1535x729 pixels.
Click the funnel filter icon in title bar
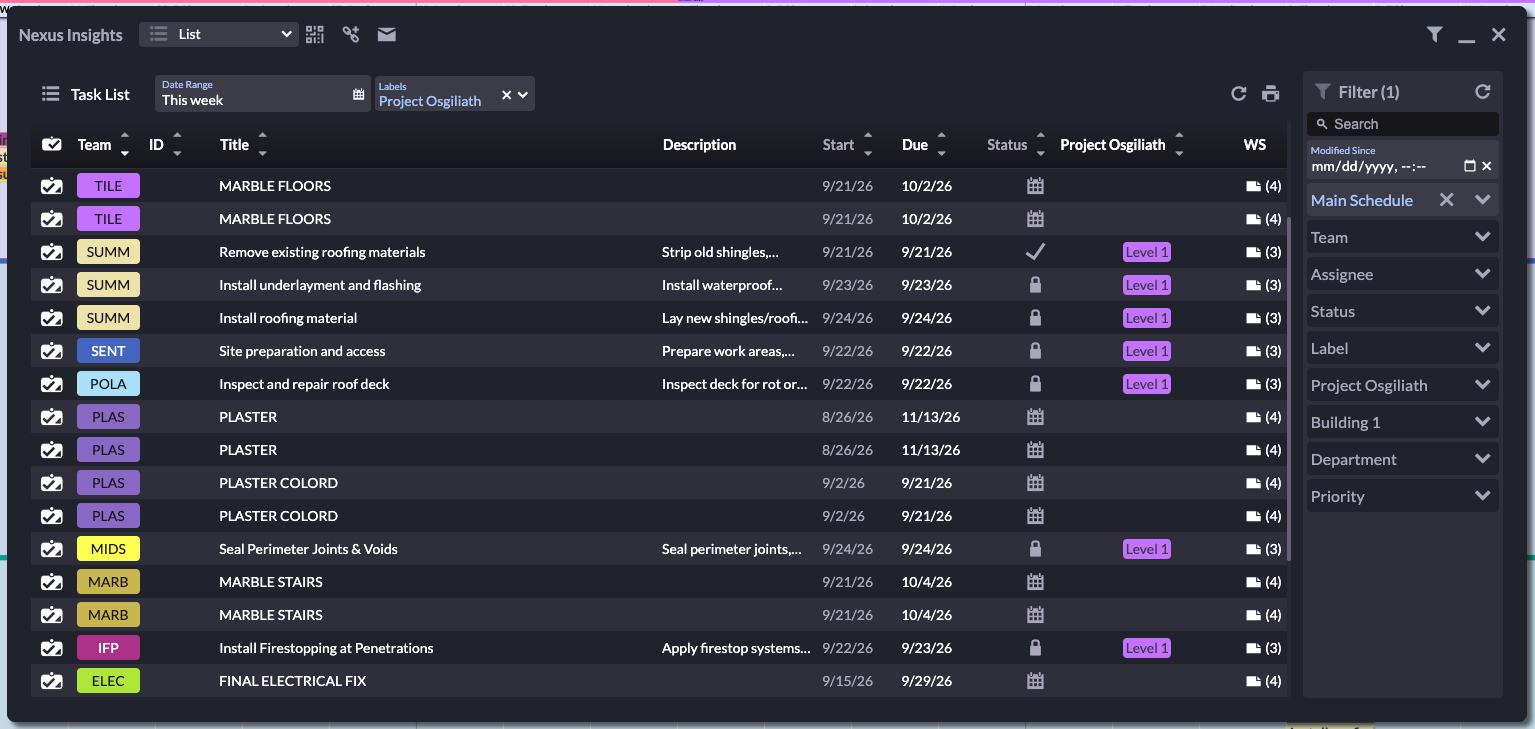click(1435, 35)
